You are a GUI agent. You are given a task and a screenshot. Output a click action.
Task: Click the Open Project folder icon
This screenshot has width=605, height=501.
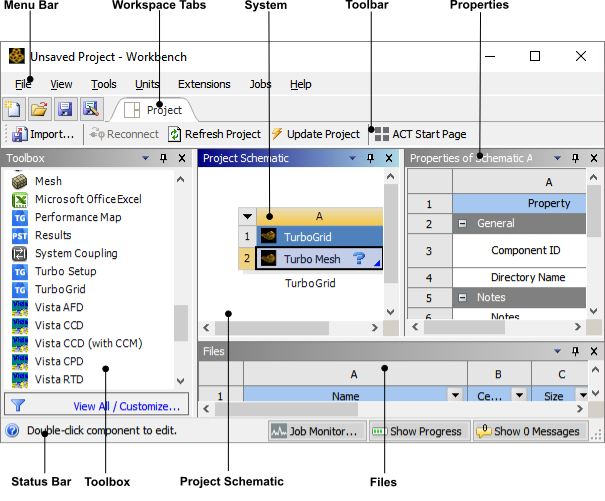point(40,109)
